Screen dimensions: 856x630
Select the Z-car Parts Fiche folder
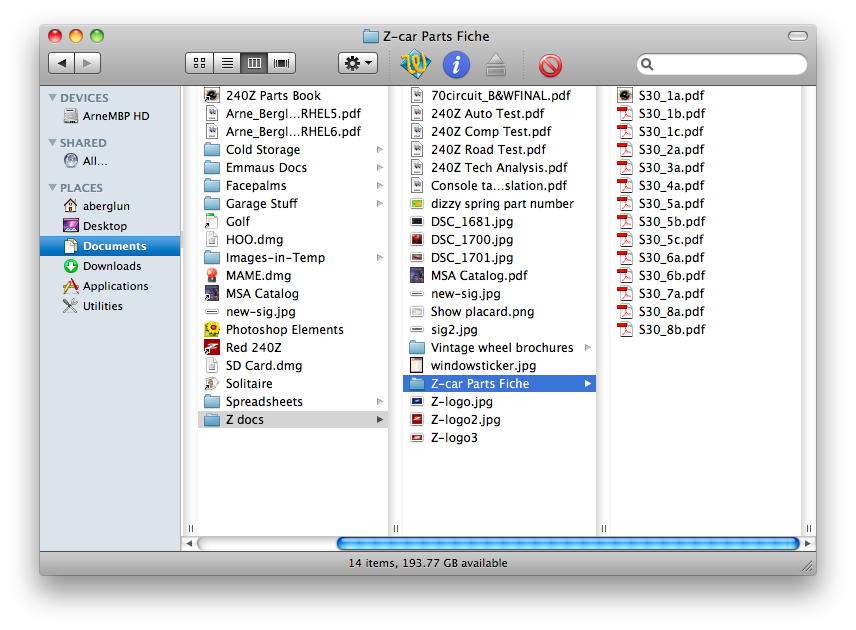tap(499, 384)
